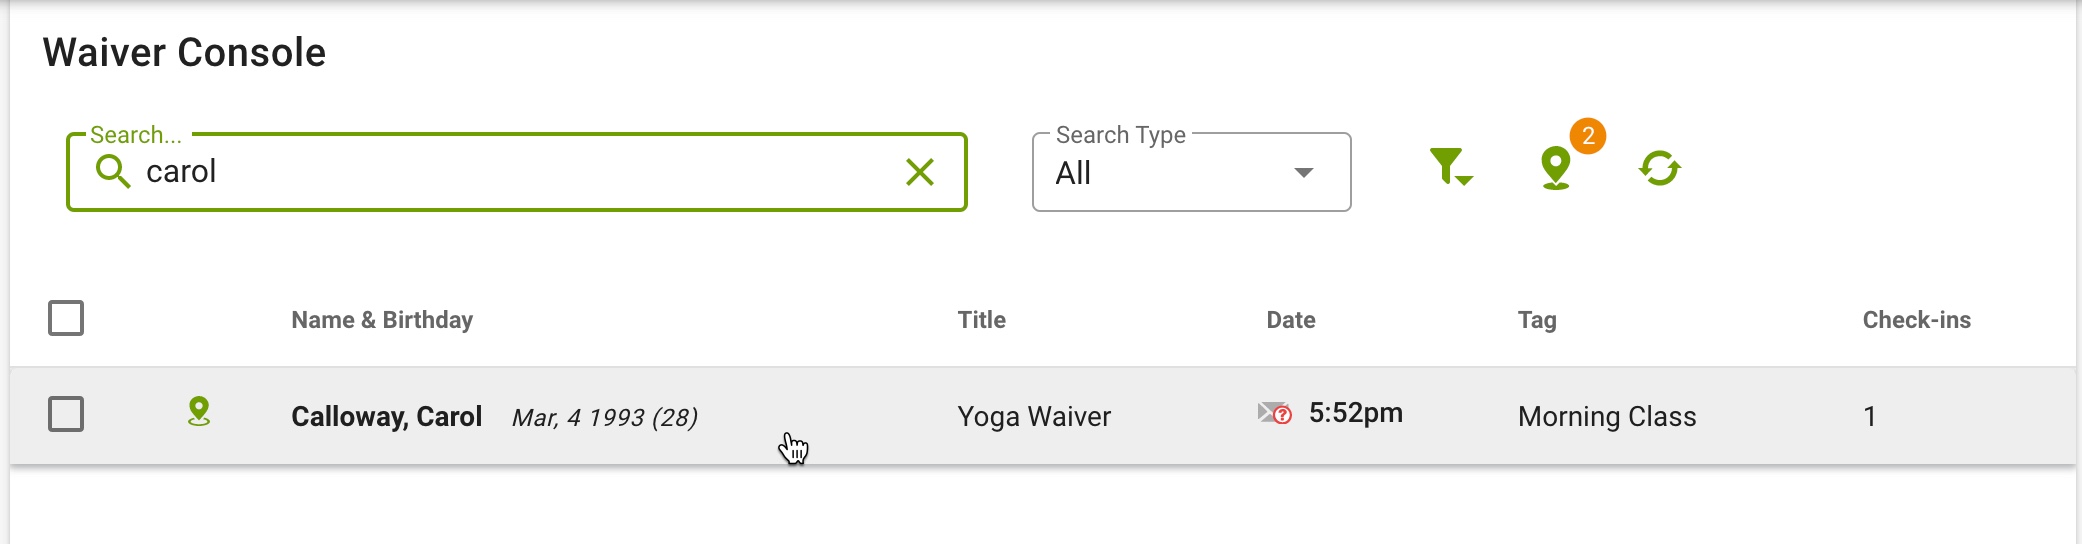
Task: Refresh the waiver list
Action: (1660, 168)
